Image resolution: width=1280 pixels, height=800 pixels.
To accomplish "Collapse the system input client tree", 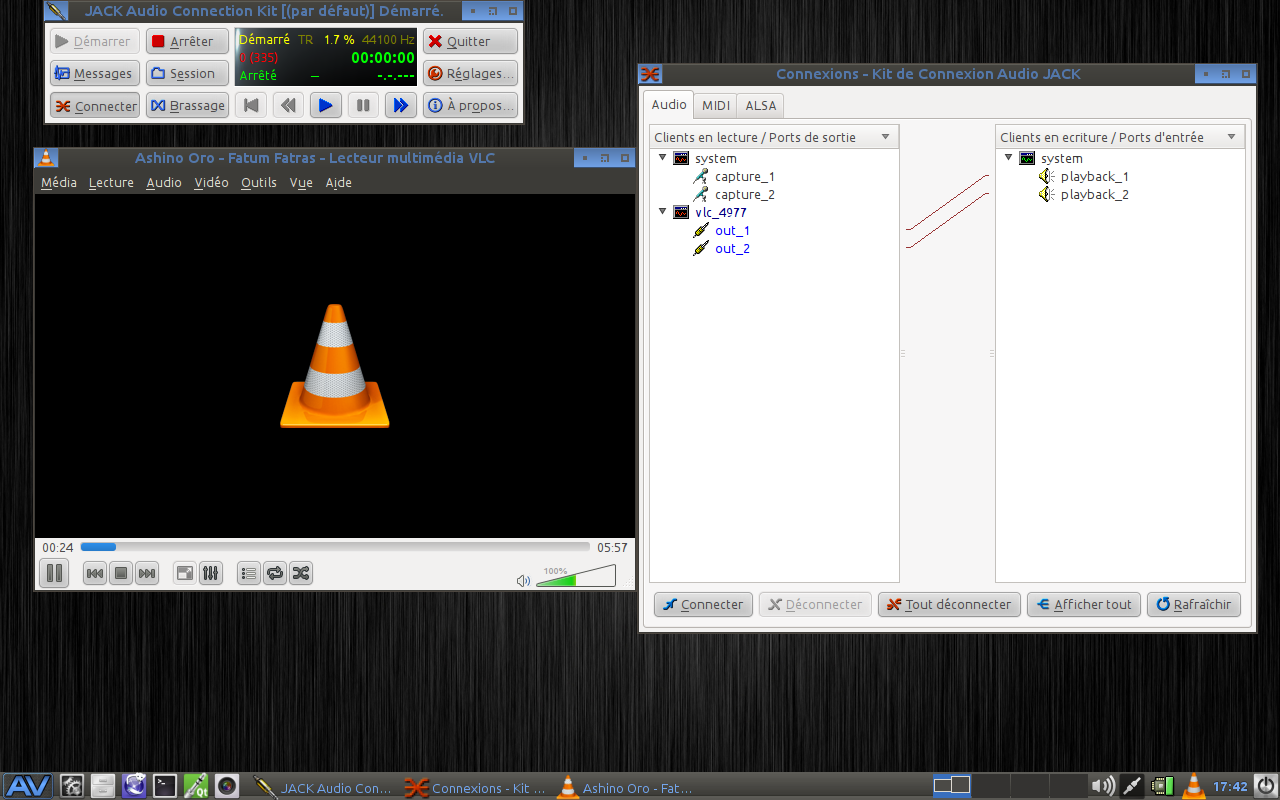I will click(x=1008, y=158).
